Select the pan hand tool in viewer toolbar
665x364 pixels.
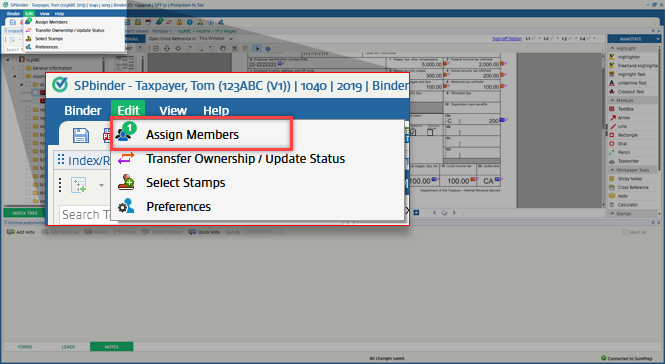pos(223,48)
